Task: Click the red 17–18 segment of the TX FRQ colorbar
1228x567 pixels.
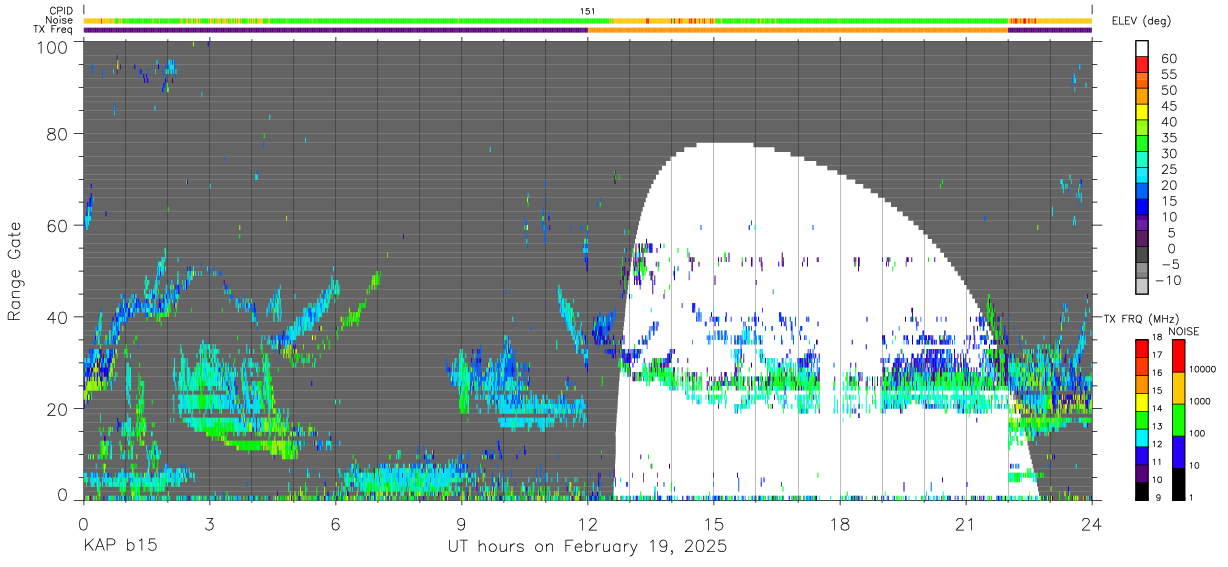Action: (x=1142, y=348)
